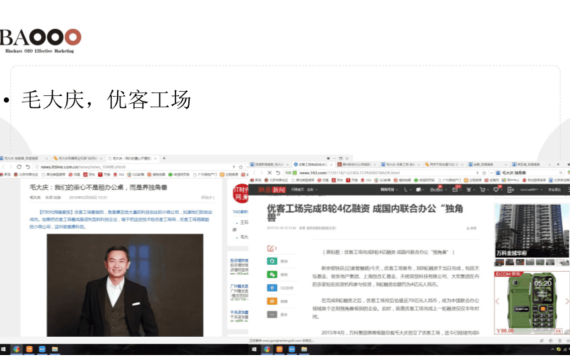Viewport: 570px width, 360px height.
Task: Switch to the second tab in left browser
Action: tap(78, 158)
